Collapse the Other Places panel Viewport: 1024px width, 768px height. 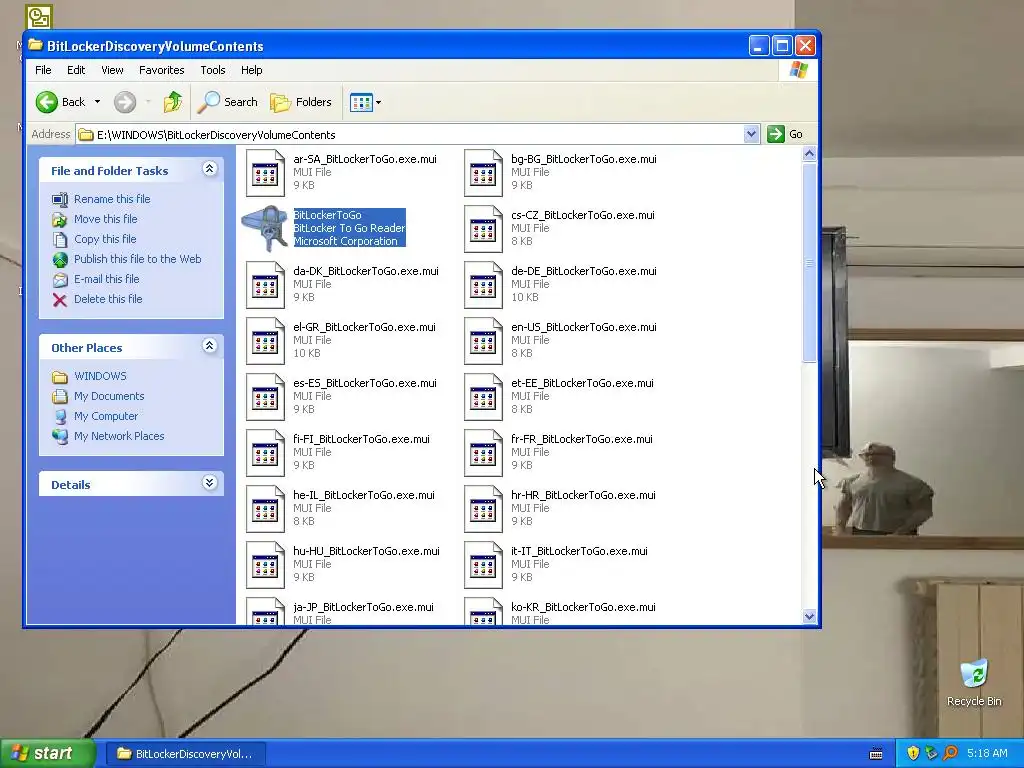209,346
